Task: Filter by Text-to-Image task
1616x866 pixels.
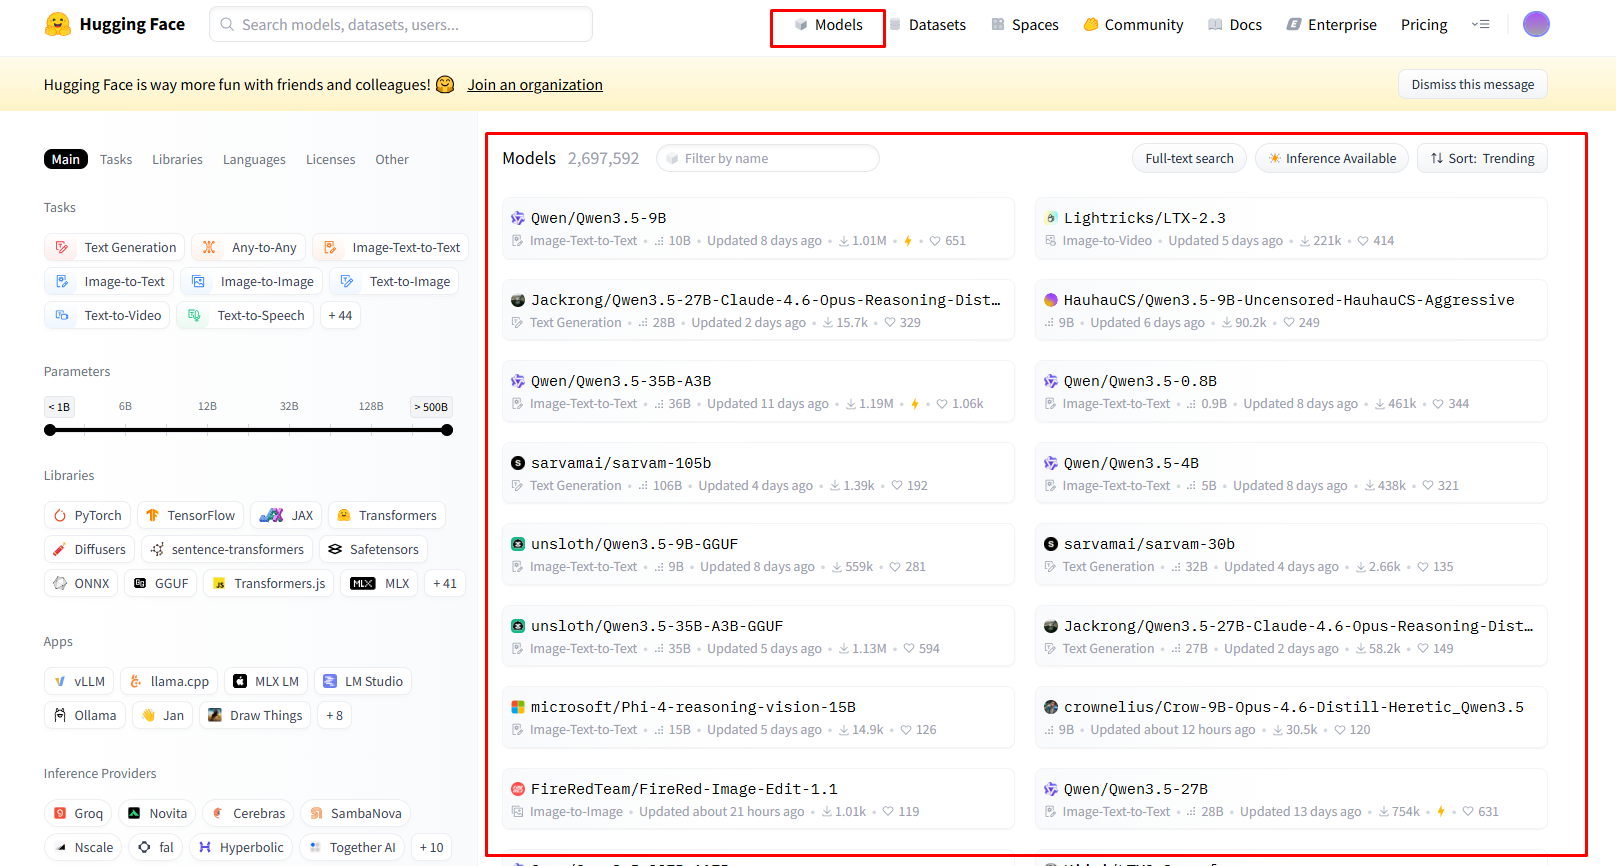Action: coord(395,281)
